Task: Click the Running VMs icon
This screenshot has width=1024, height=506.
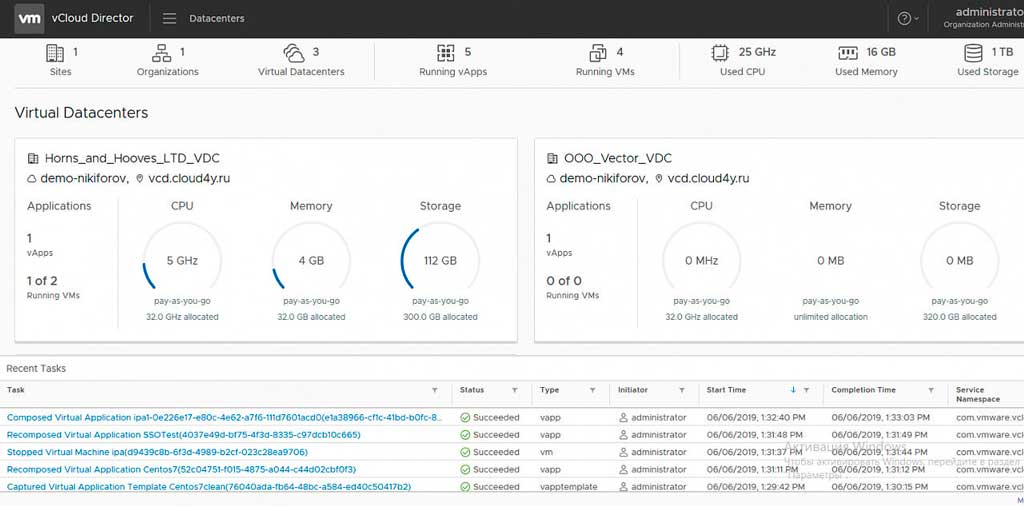Action: click(598, 53)
